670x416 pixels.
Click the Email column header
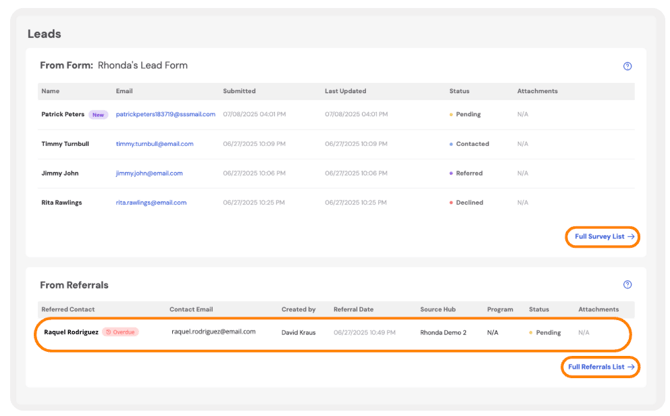124,91
